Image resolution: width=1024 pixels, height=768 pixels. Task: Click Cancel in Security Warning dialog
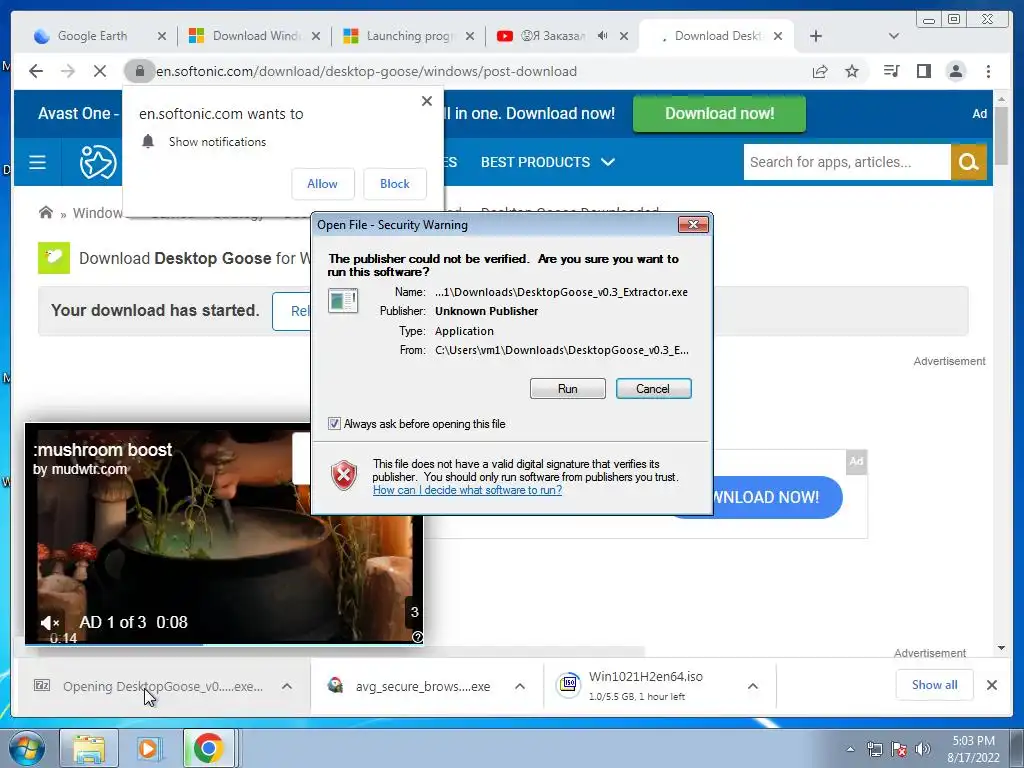[653, 389]
